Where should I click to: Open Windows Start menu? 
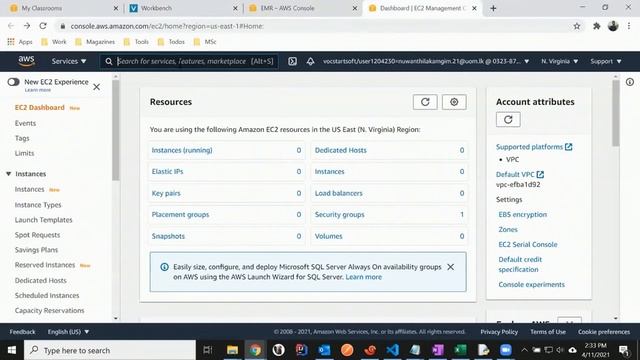point(11,350)
